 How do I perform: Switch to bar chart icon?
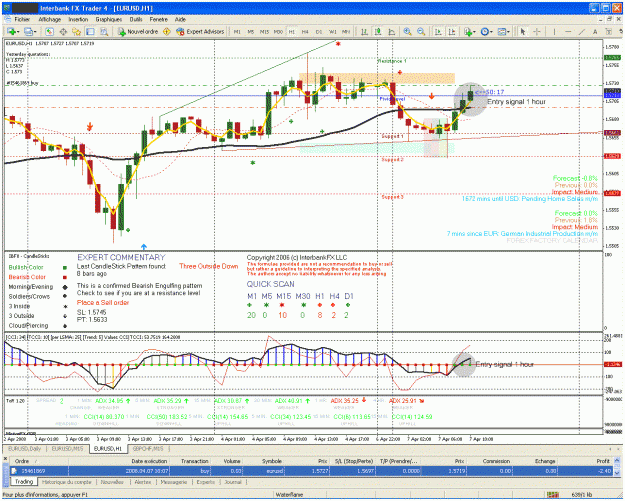(364, 31)
